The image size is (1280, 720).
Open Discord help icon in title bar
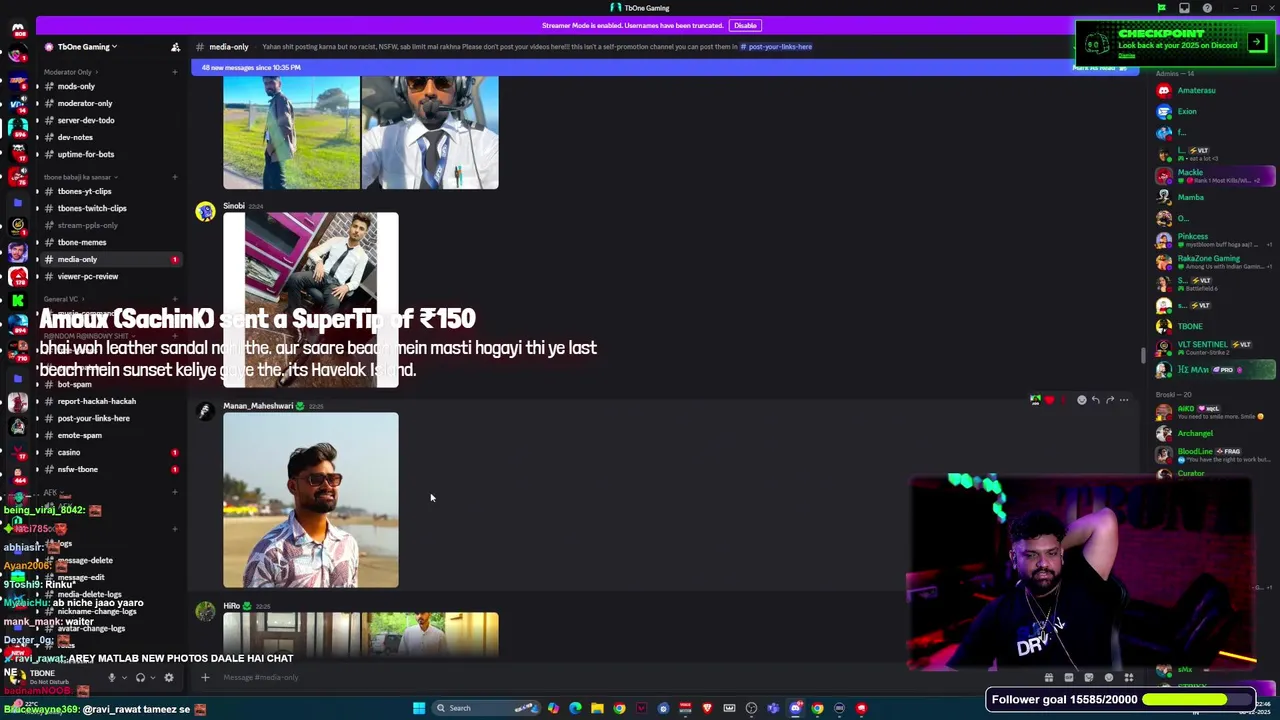click(x=1207, y=8)
